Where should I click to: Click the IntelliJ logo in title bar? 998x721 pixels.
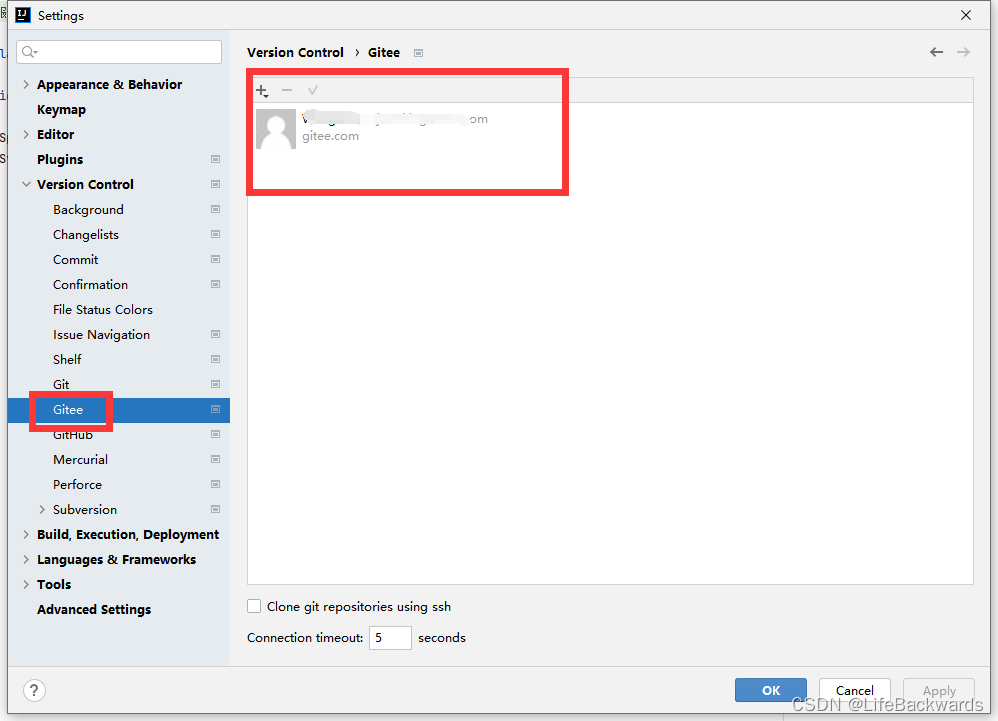[23, 15]
